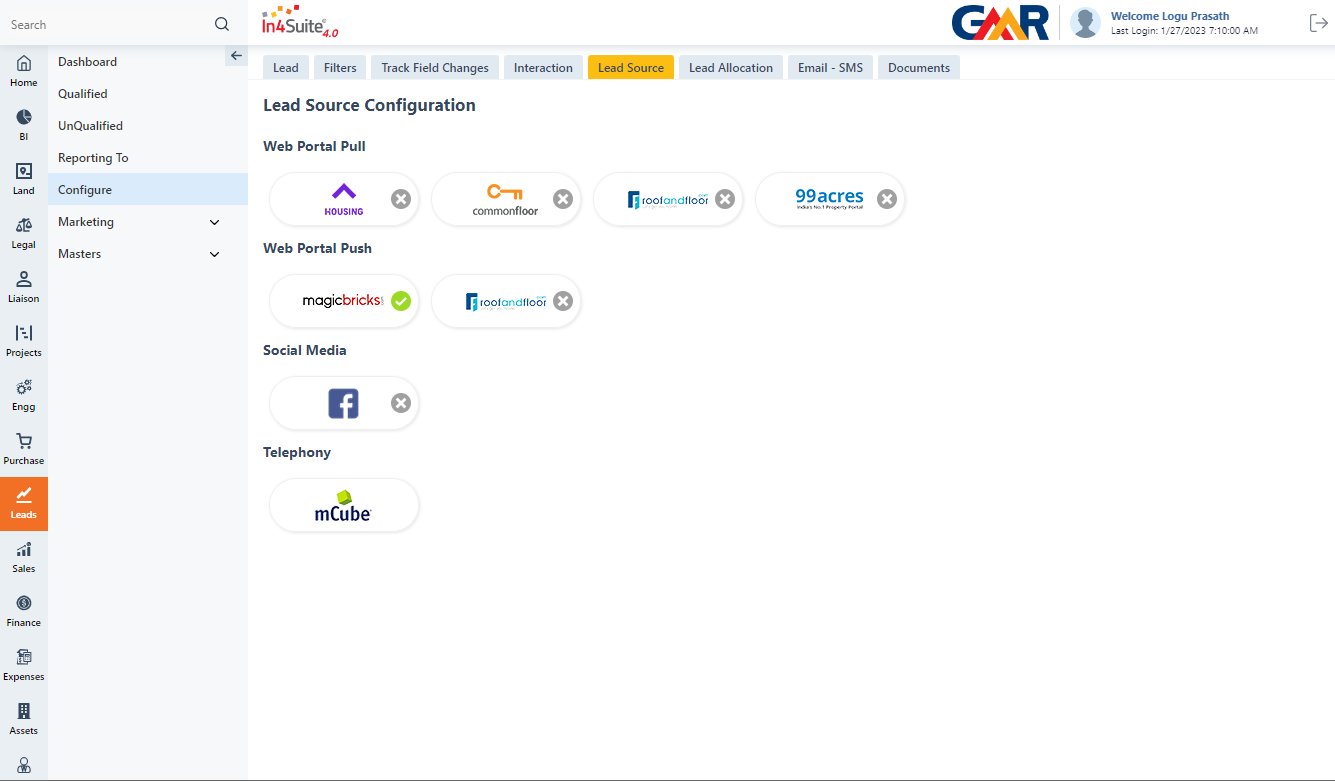Screen dimensions: 1335x781
Task: Open the Qualified leads link
Action: point(83,94)
